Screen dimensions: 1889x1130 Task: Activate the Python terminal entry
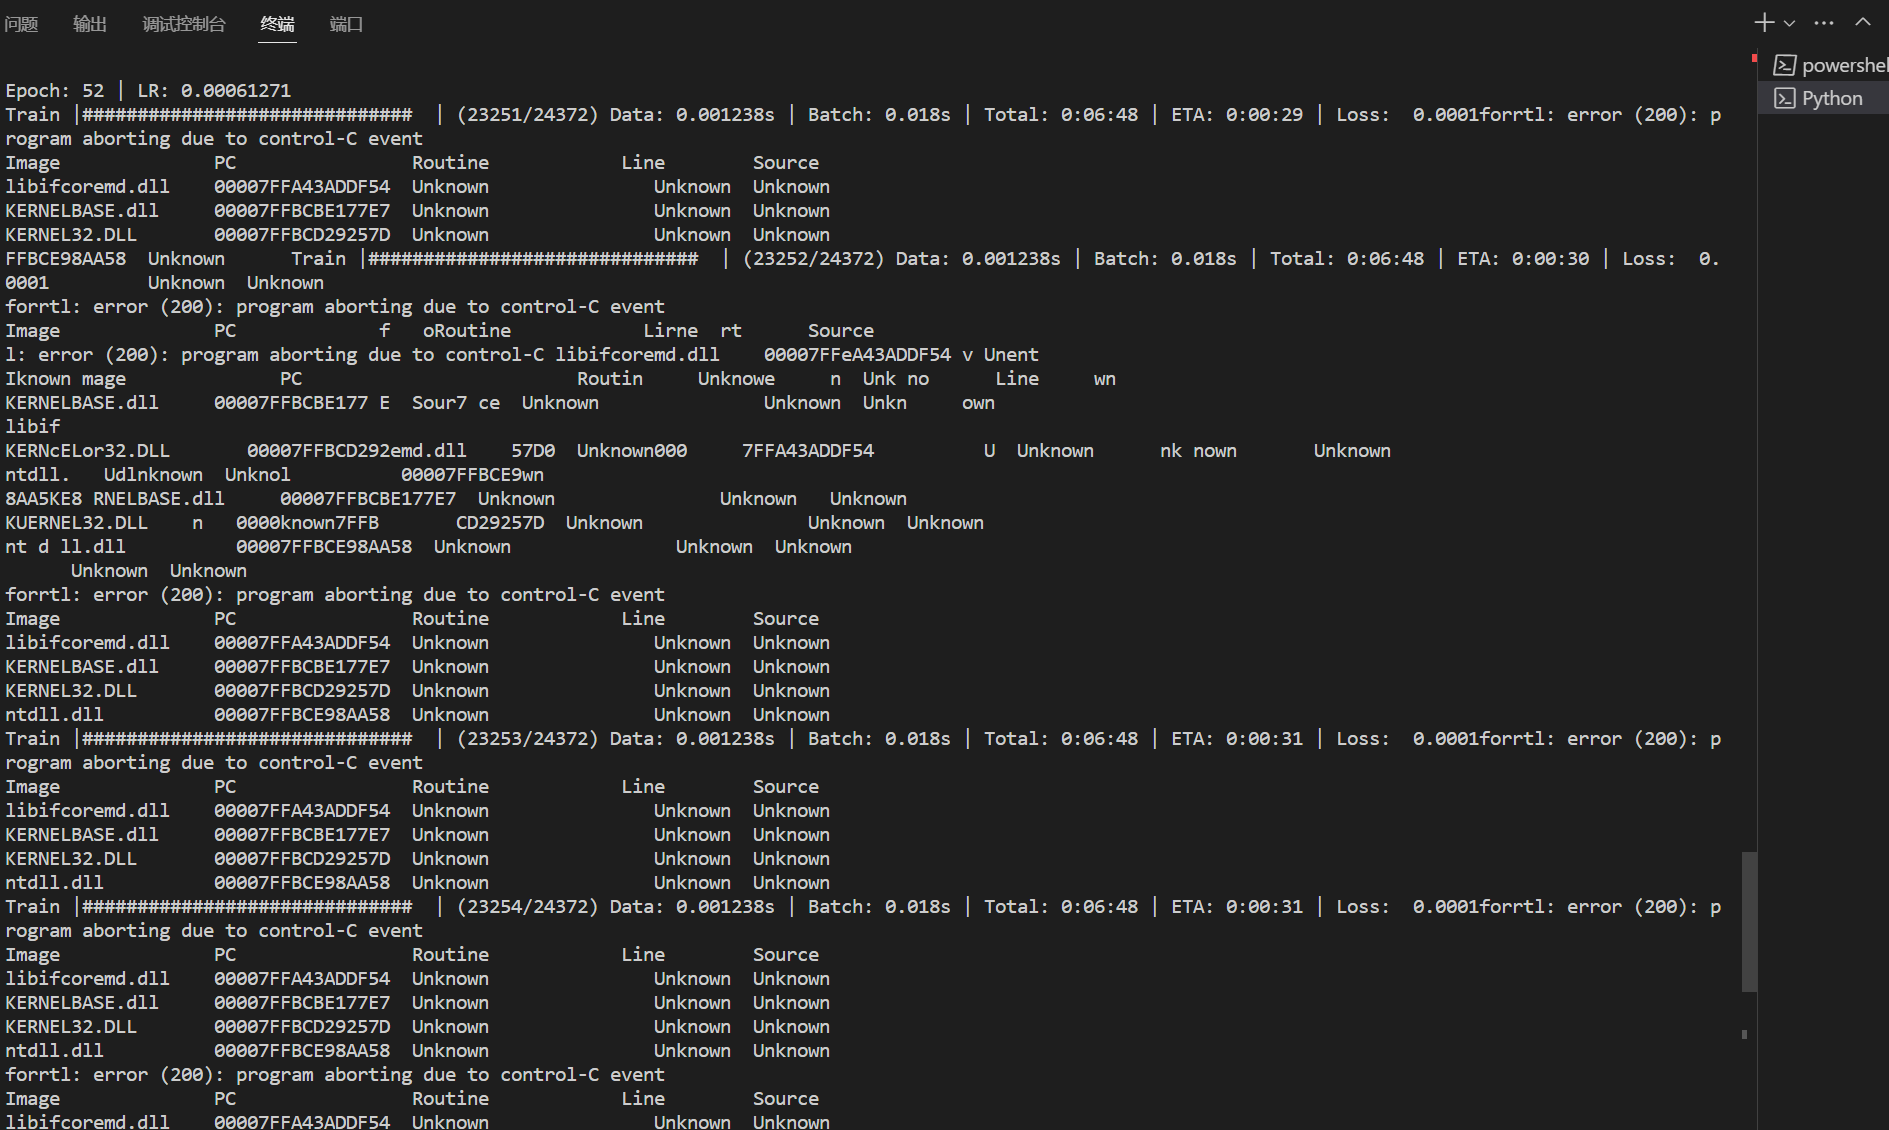[1824, 98]
